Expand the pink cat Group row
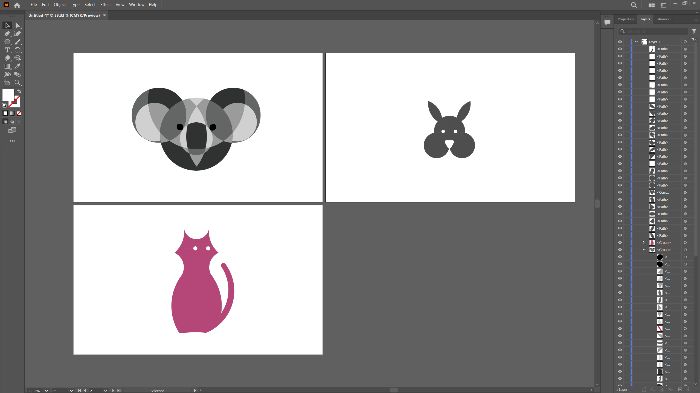Screen dimensions: 700x393 [644, 242]
